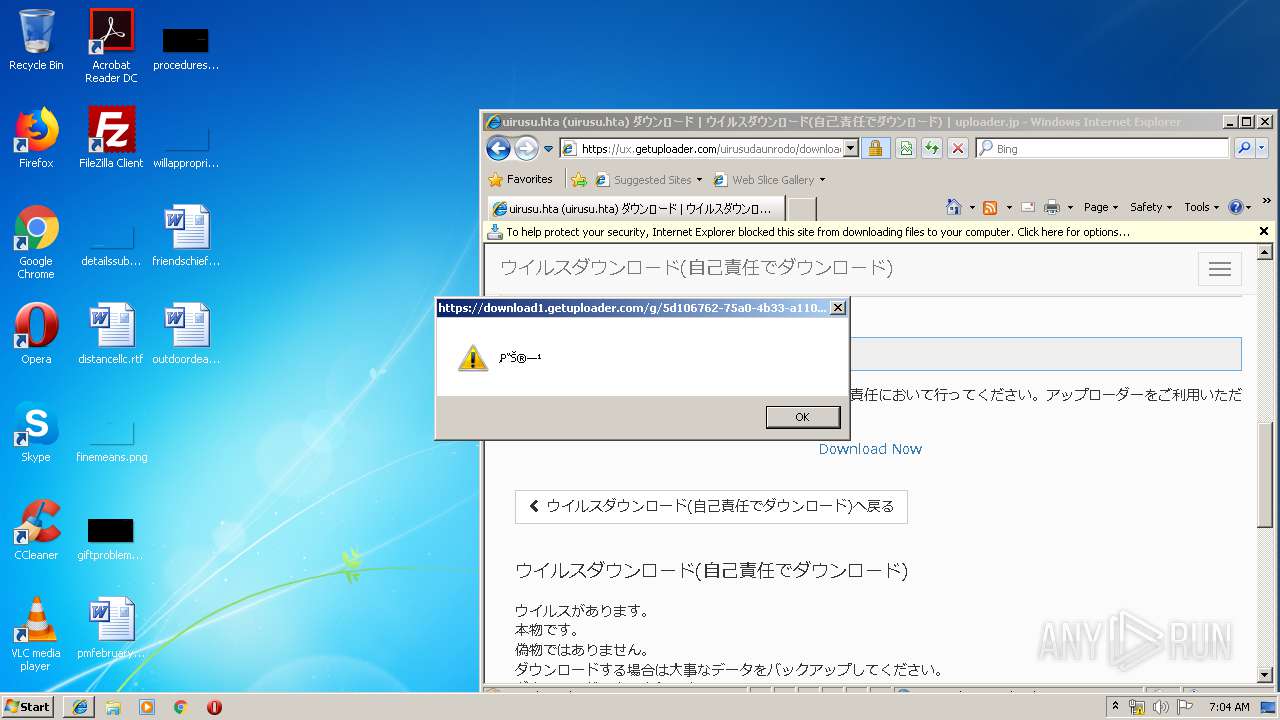1280x720 pixels.
Task: Click the vertical page scrollbar thumb
Action: pos(1267,474)
